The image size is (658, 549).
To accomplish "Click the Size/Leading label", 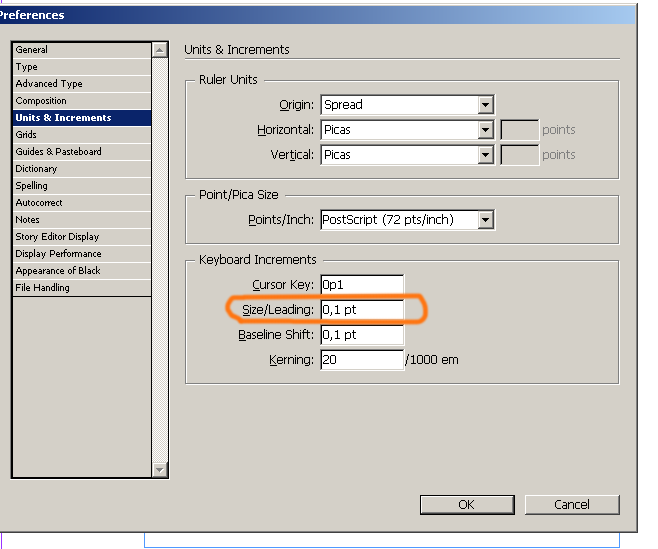I will coord(278,310).
